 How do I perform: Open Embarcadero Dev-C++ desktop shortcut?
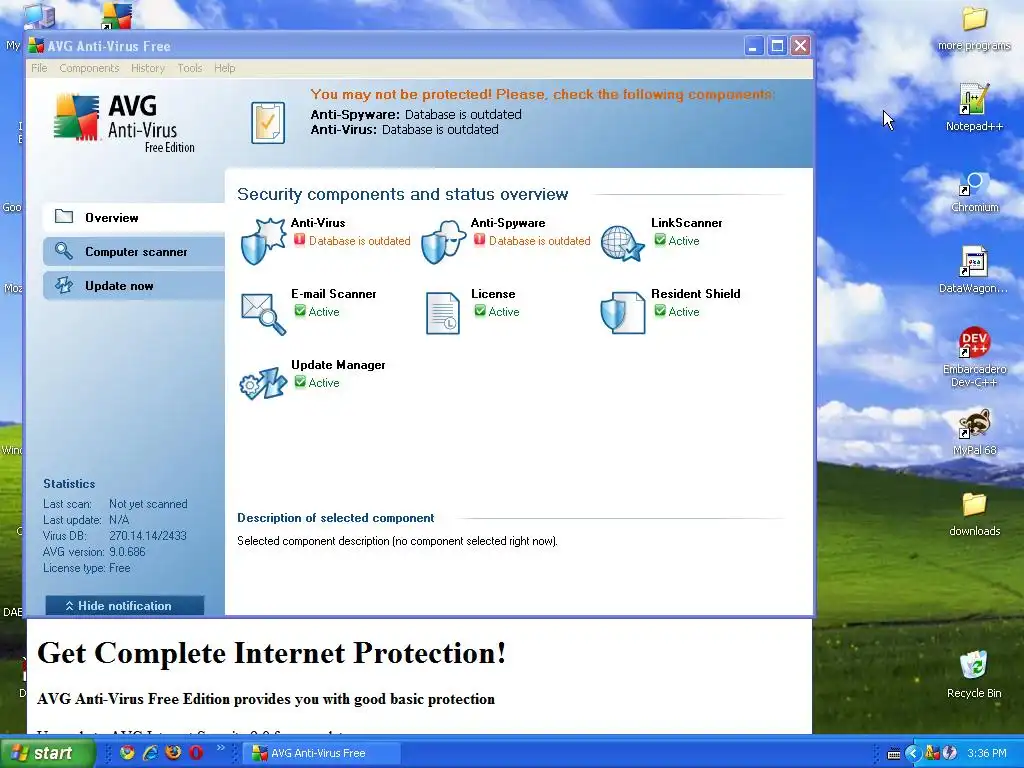tap(974, 356)
